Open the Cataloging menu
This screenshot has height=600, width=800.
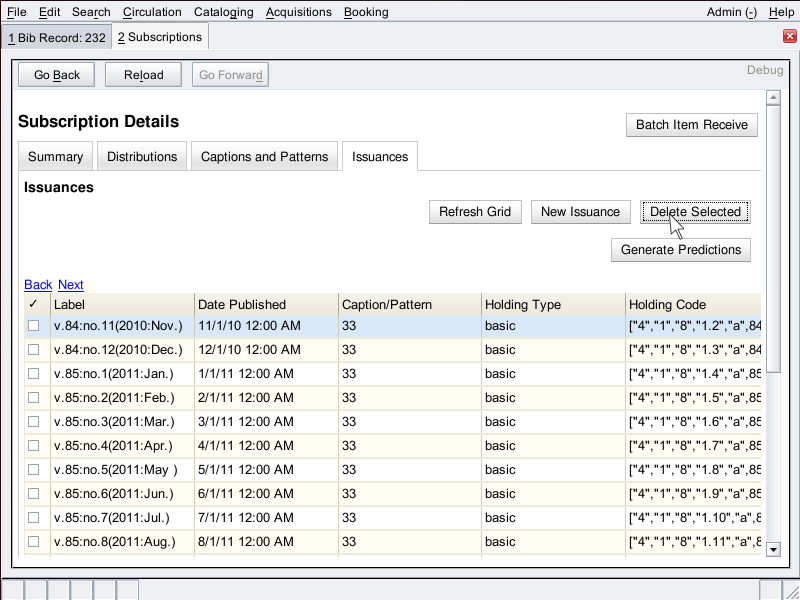point(224,12)
